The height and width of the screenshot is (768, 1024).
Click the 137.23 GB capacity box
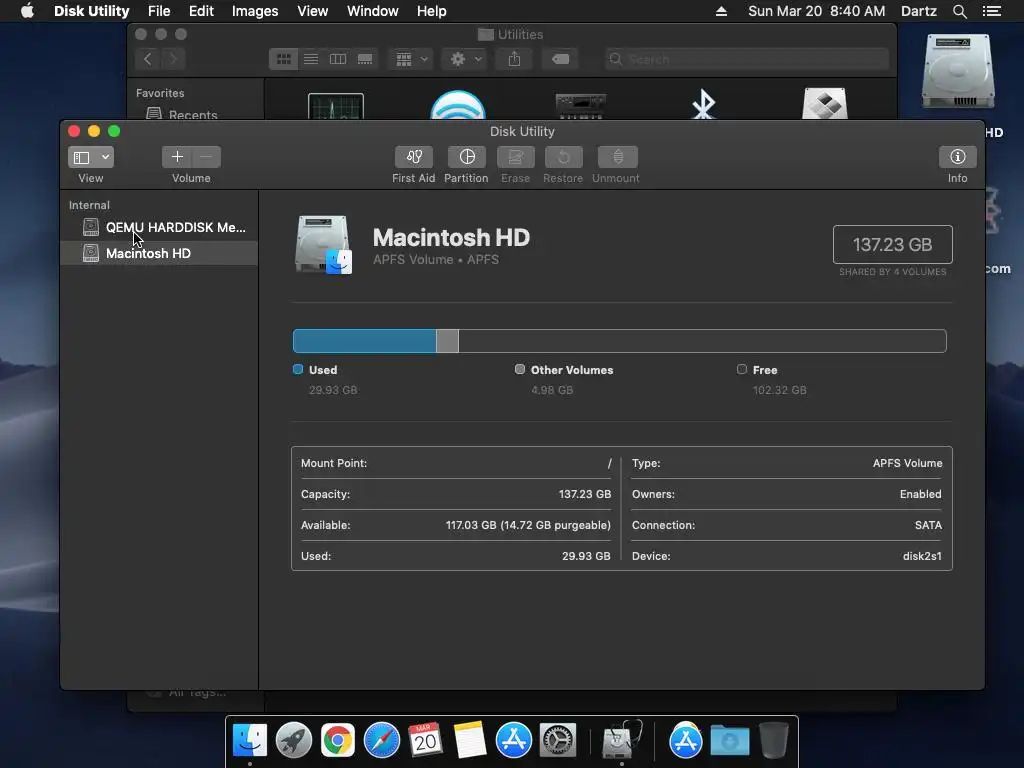892,244
